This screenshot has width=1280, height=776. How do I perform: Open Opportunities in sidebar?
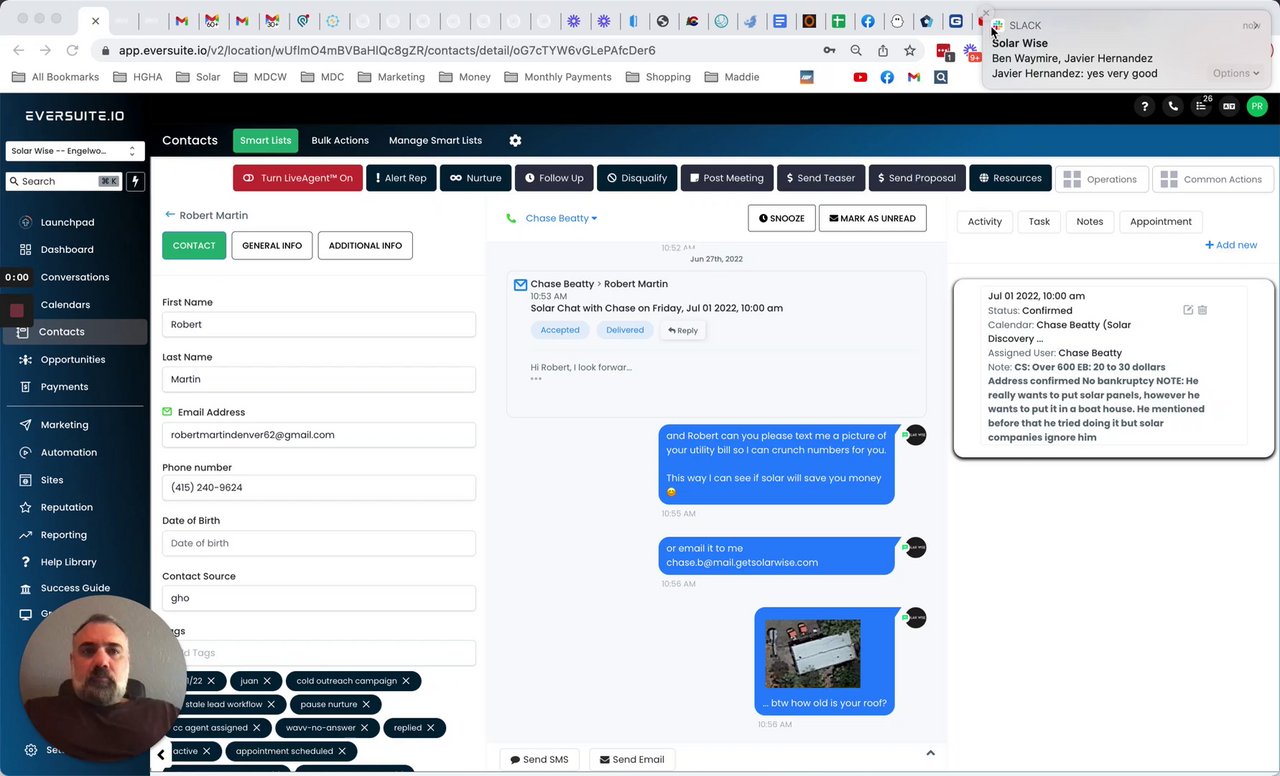click(x=73, y=360)
